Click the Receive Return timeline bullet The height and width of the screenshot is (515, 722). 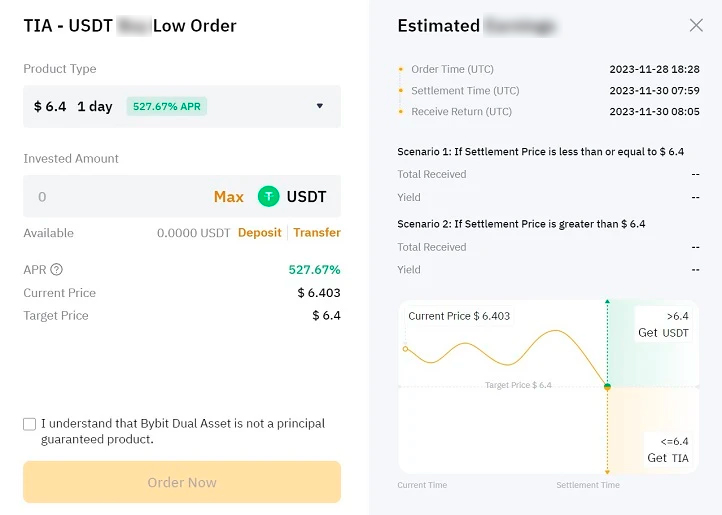[401, 112]
